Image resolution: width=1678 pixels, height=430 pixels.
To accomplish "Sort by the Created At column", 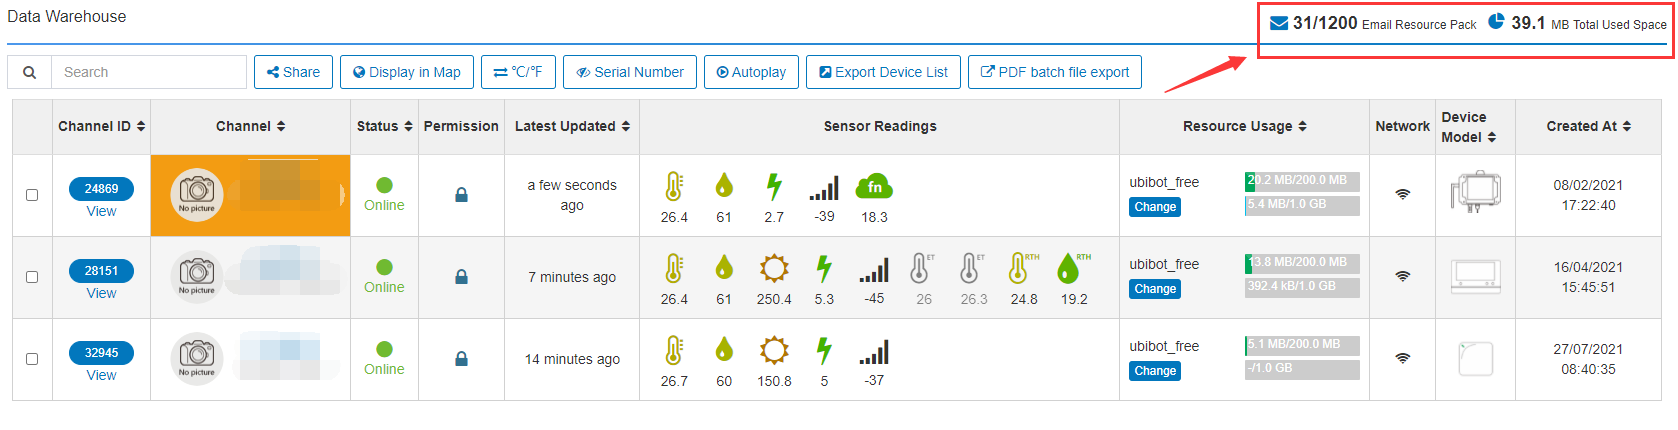I will [x=1588, y=126].
